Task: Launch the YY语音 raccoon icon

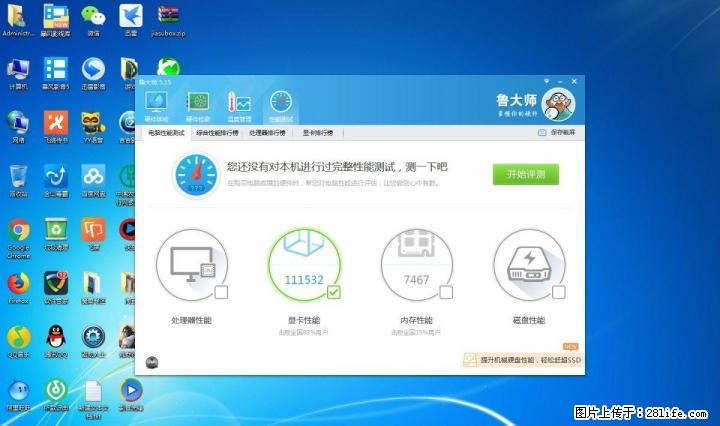Action: click(x=93, y=127)
